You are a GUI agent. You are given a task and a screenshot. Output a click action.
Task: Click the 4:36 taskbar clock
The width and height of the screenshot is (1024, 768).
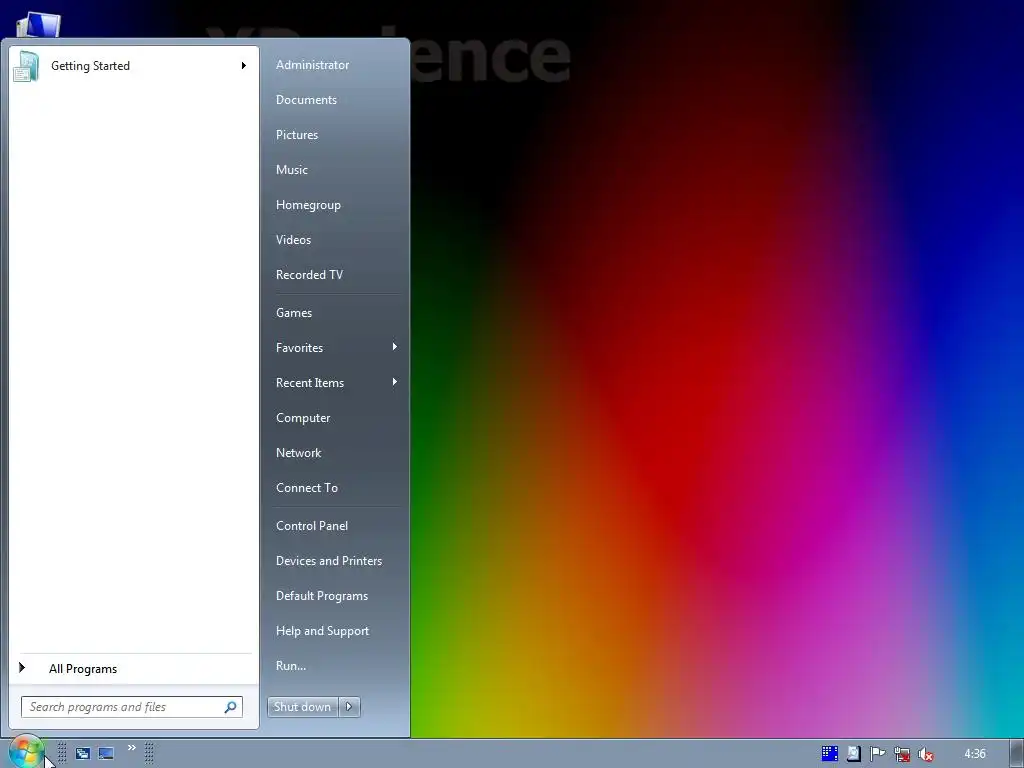click(974, 754)
